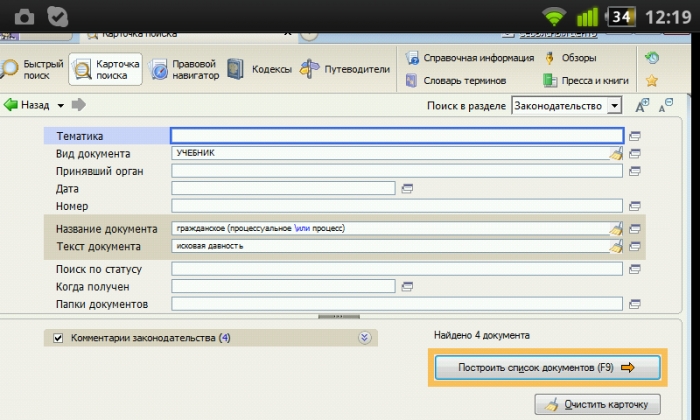Open the Кодексы book icon
The image size is (700, 420).
click(x=235, y=69)
